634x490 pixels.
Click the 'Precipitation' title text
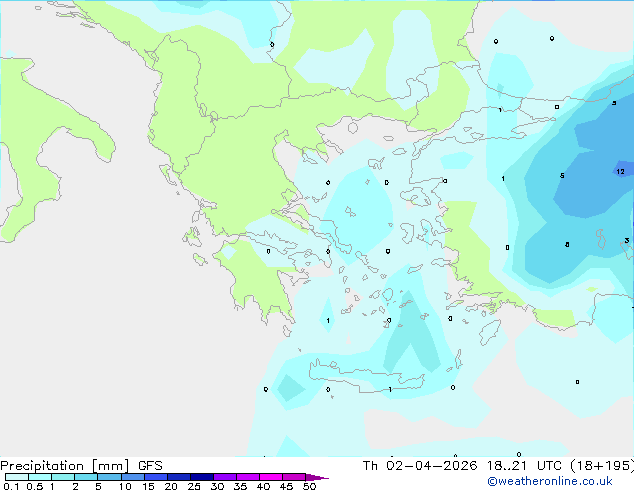42,466
